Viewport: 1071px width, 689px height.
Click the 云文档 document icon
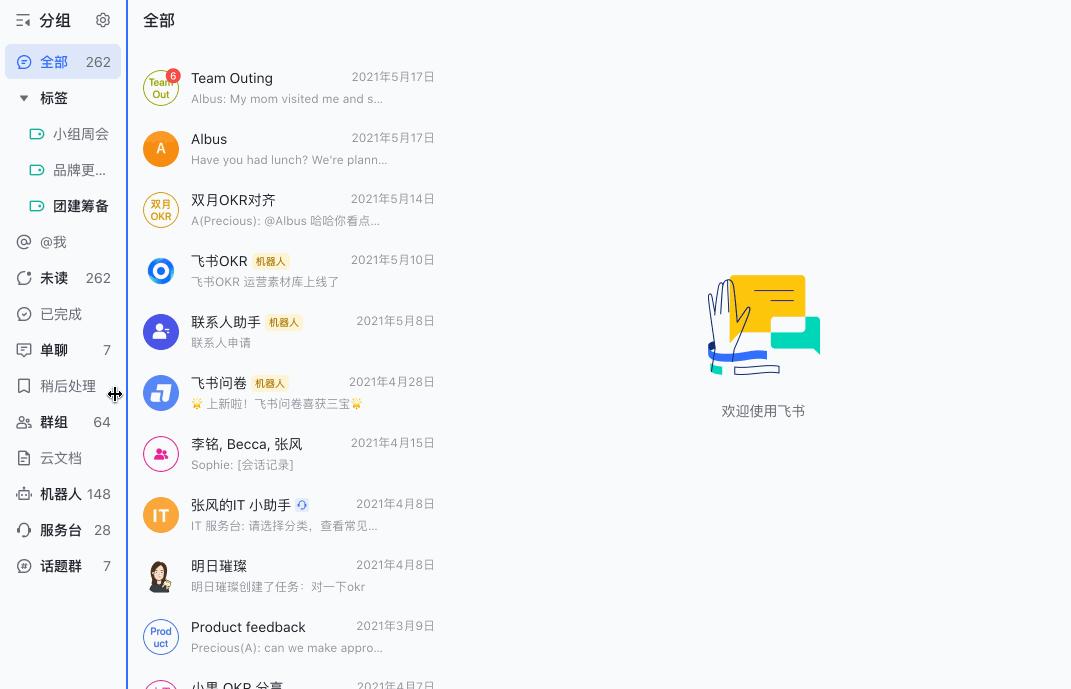click(24, 458)
